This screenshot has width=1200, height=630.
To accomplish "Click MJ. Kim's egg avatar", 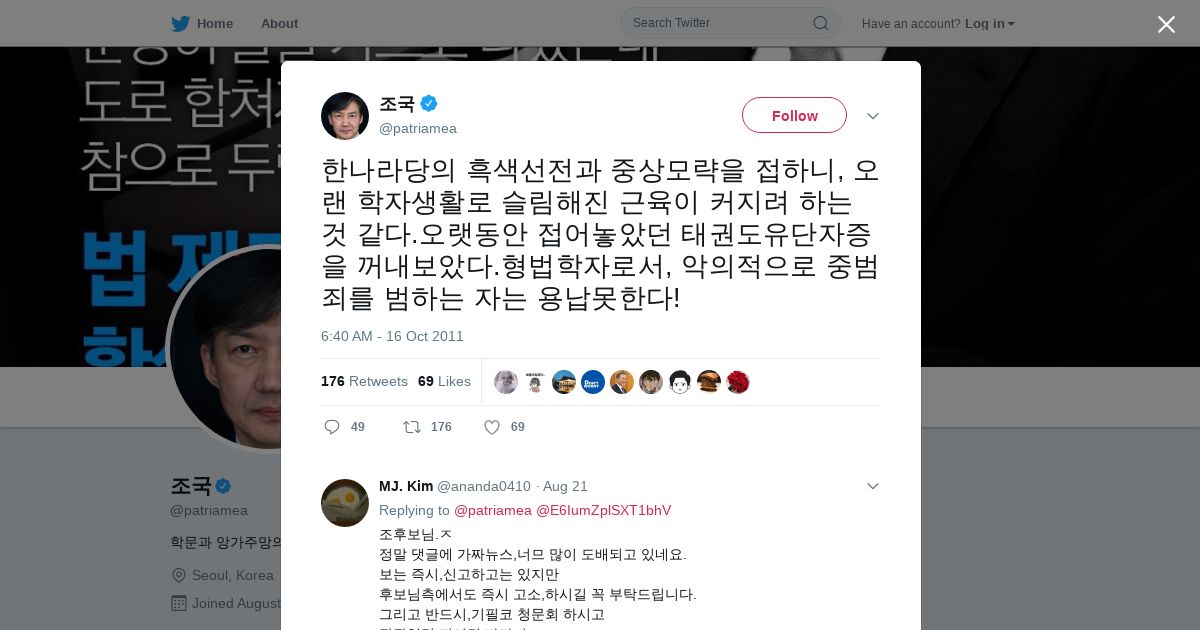I will coord(345,503).
